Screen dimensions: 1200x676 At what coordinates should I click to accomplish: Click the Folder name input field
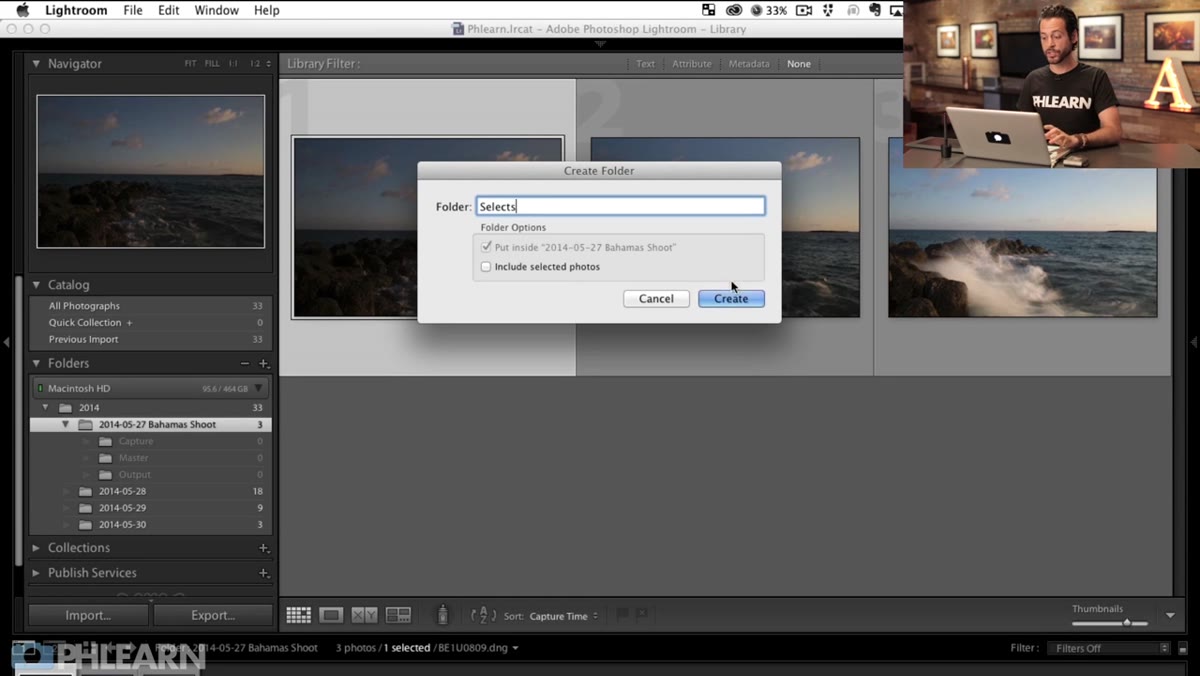point(620,207)
